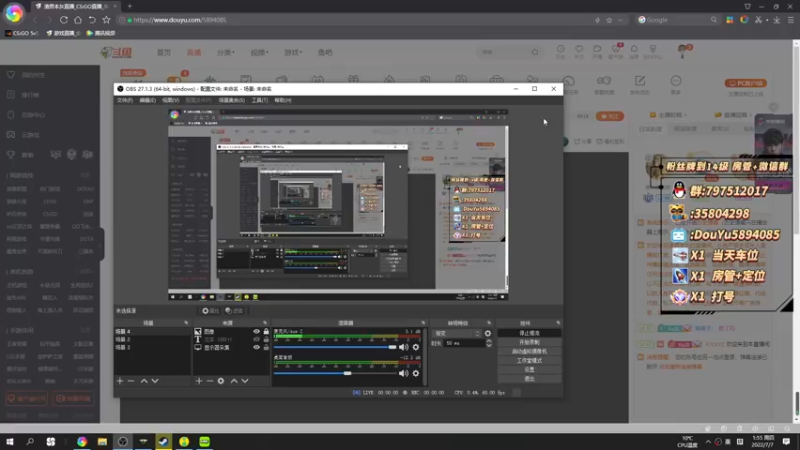Viewport: 800px width, 450px height.
Task: Toggle visibility of 图像 source
Action: (256, 332)
